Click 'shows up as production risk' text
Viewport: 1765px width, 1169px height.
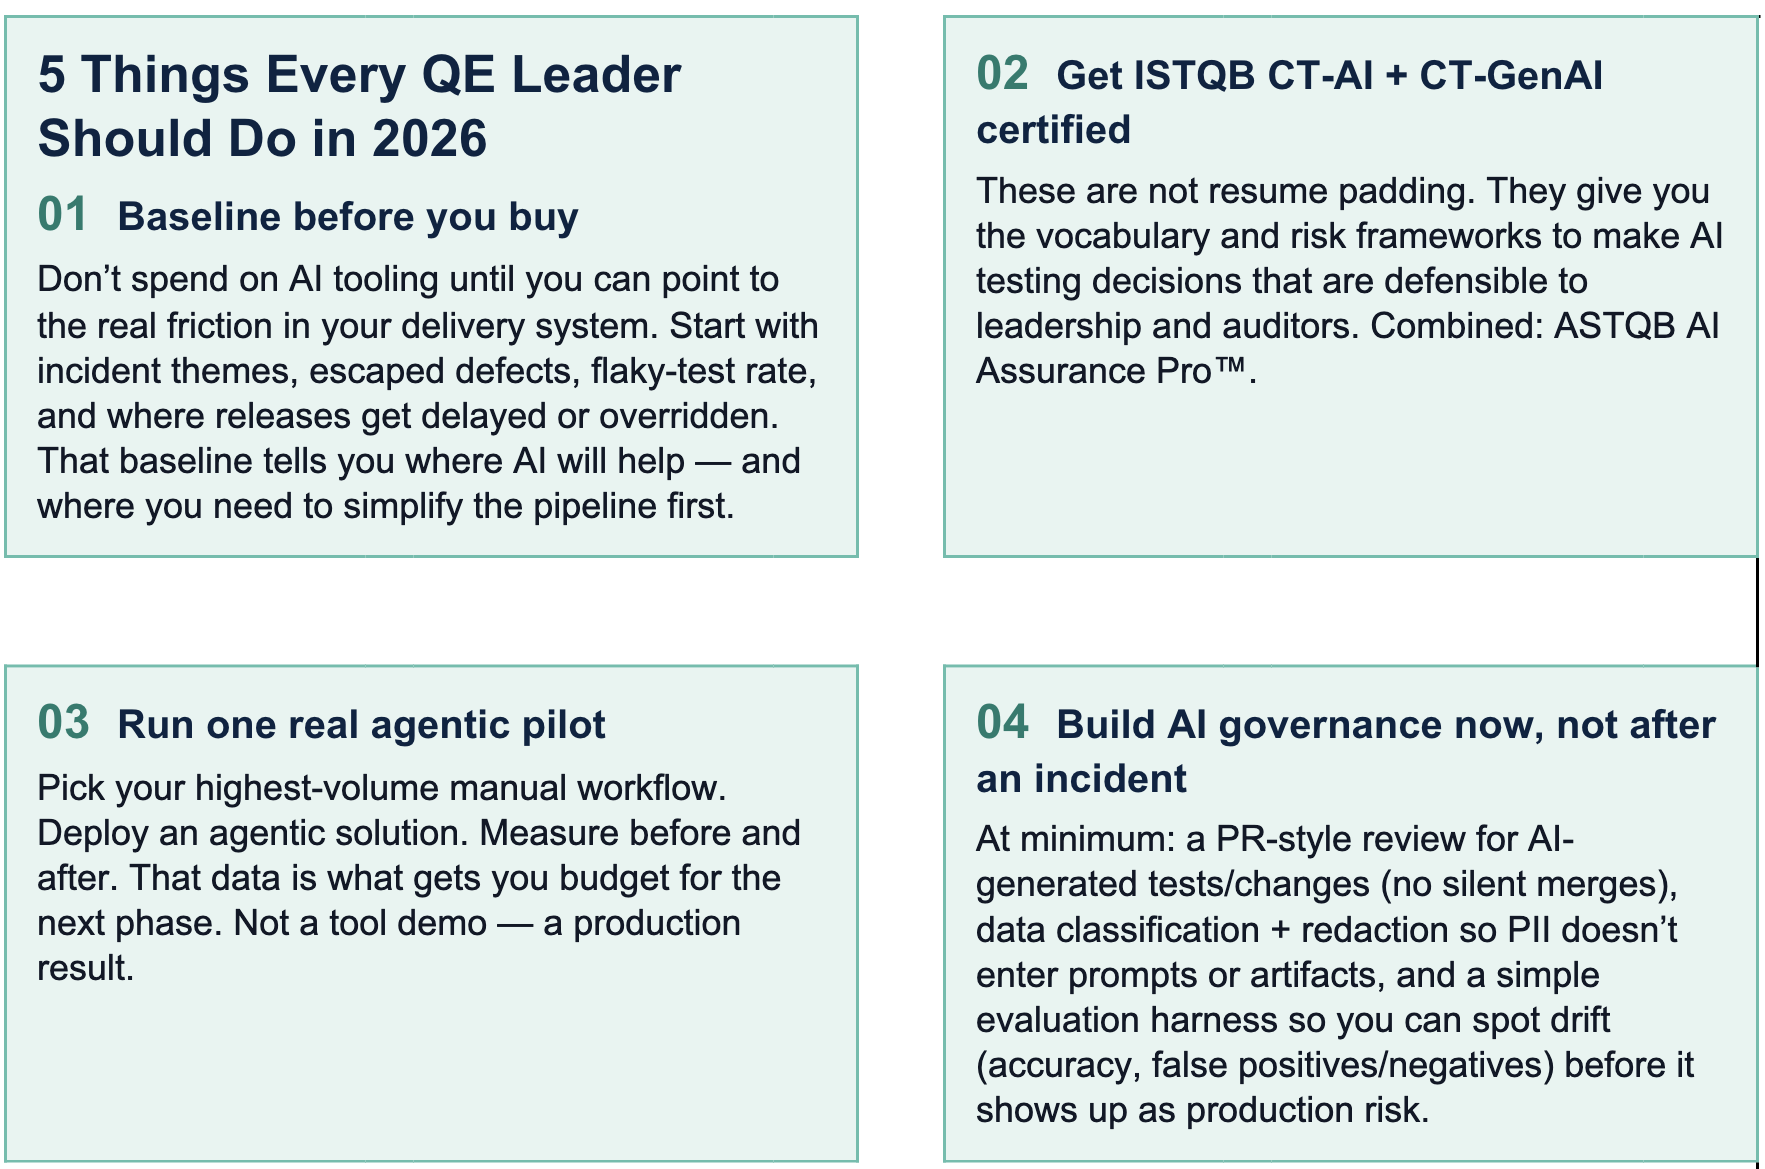(1202, 1110)
